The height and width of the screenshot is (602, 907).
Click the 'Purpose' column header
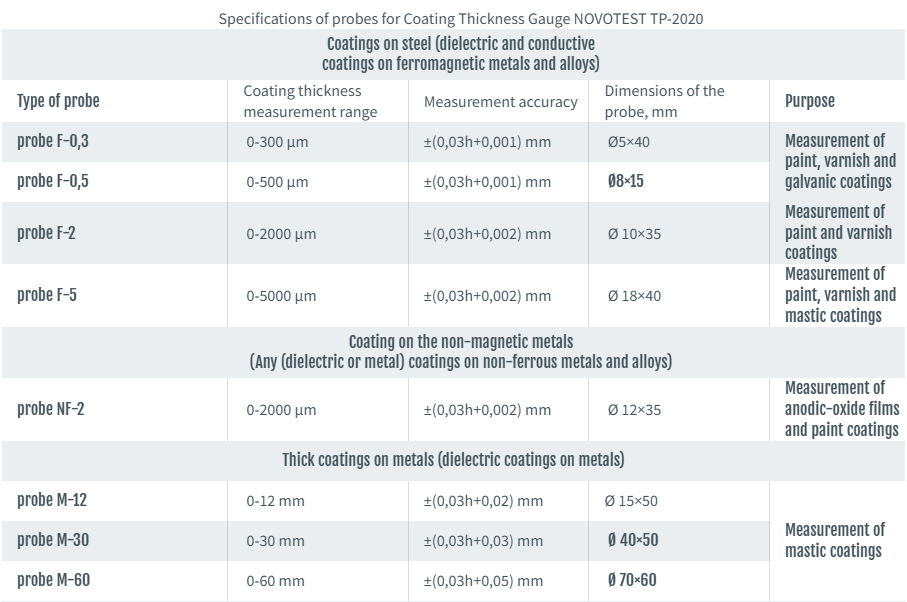point(809,101)
